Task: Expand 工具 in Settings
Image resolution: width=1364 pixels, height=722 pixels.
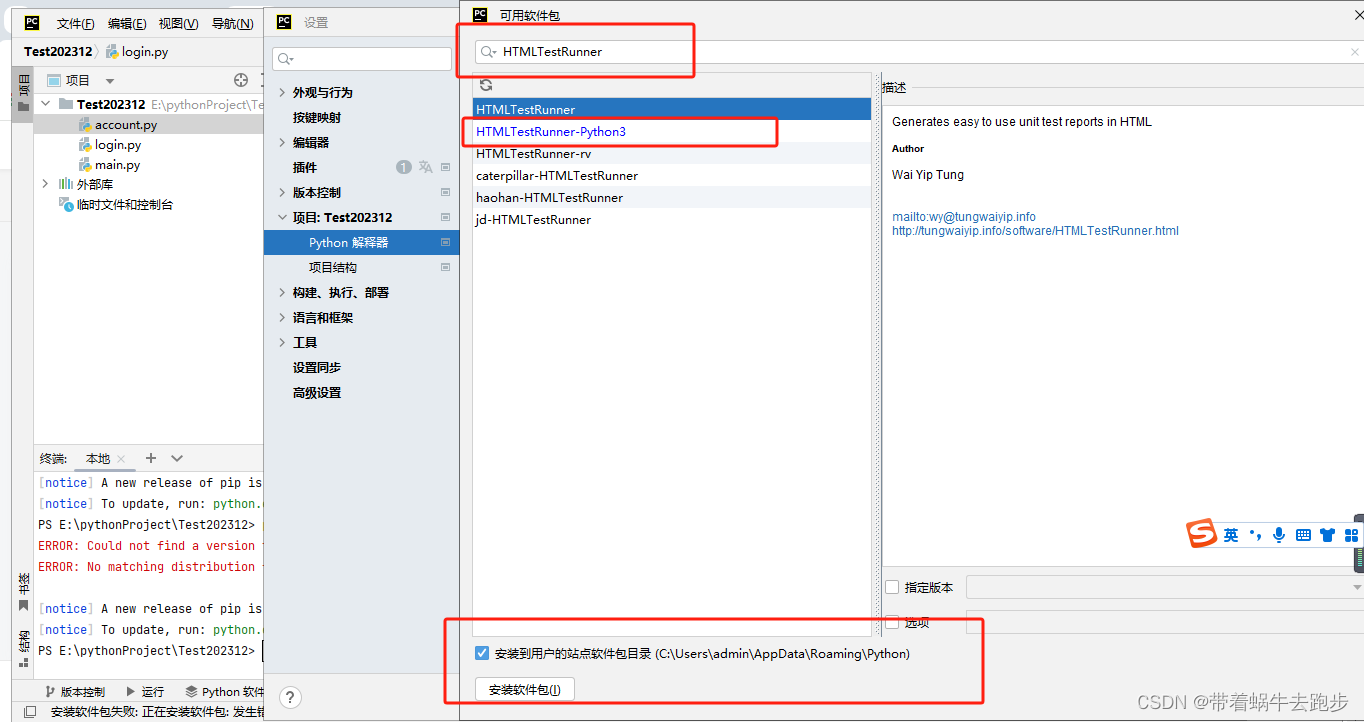Action: 282,342
